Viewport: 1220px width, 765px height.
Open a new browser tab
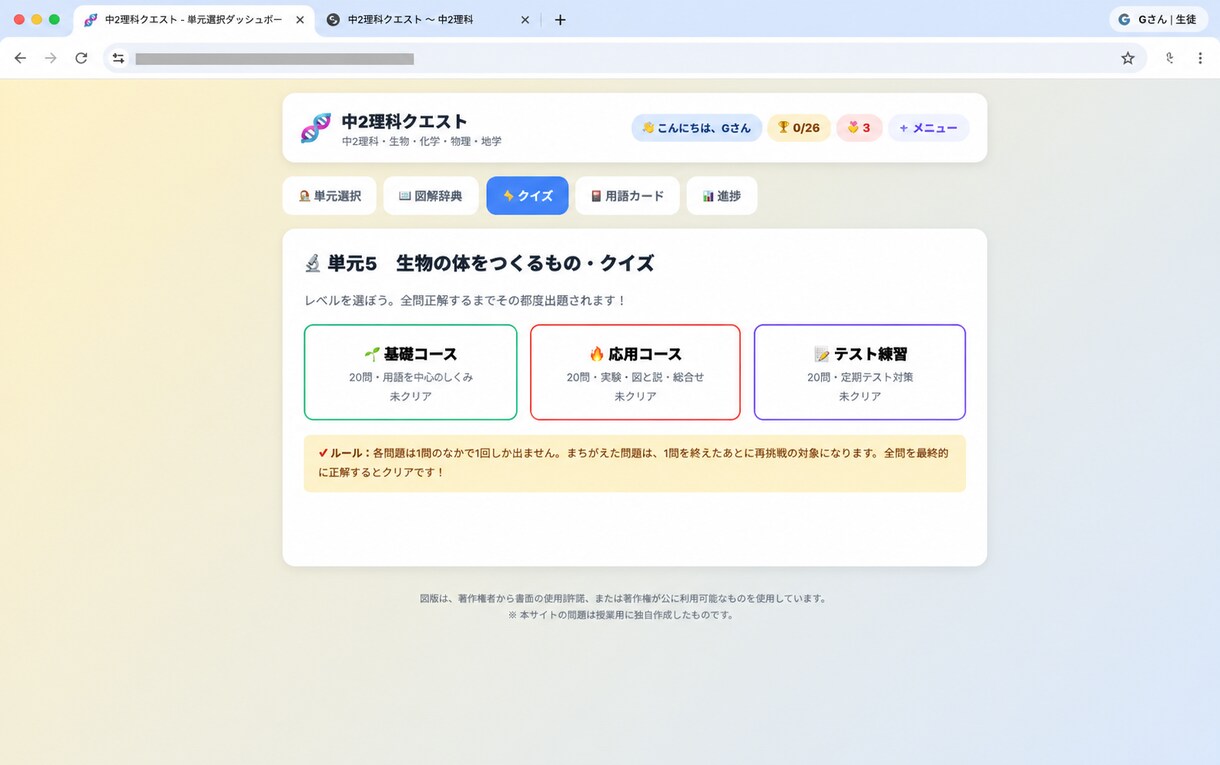560,20
